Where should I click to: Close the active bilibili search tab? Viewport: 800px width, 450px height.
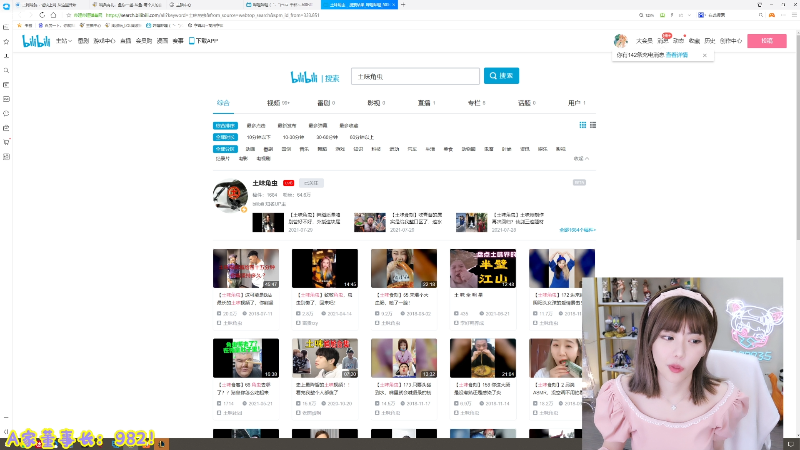(393, 5)
